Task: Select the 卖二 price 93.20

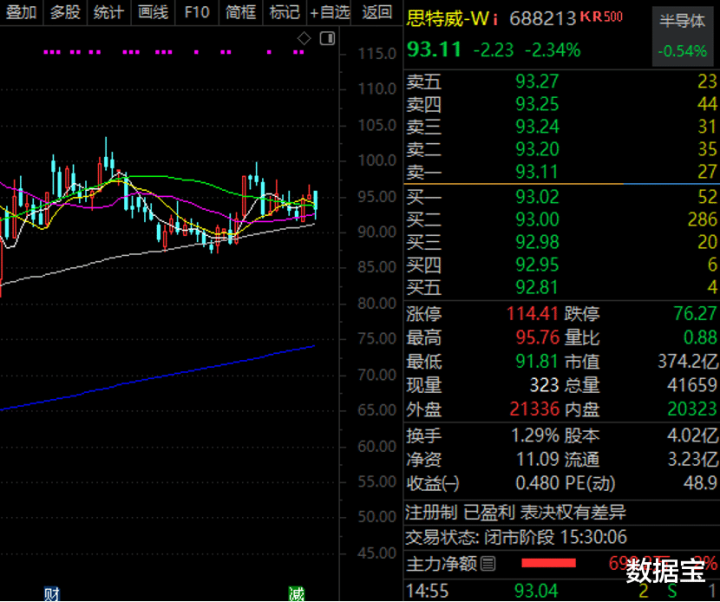Action: click(537, 149)
